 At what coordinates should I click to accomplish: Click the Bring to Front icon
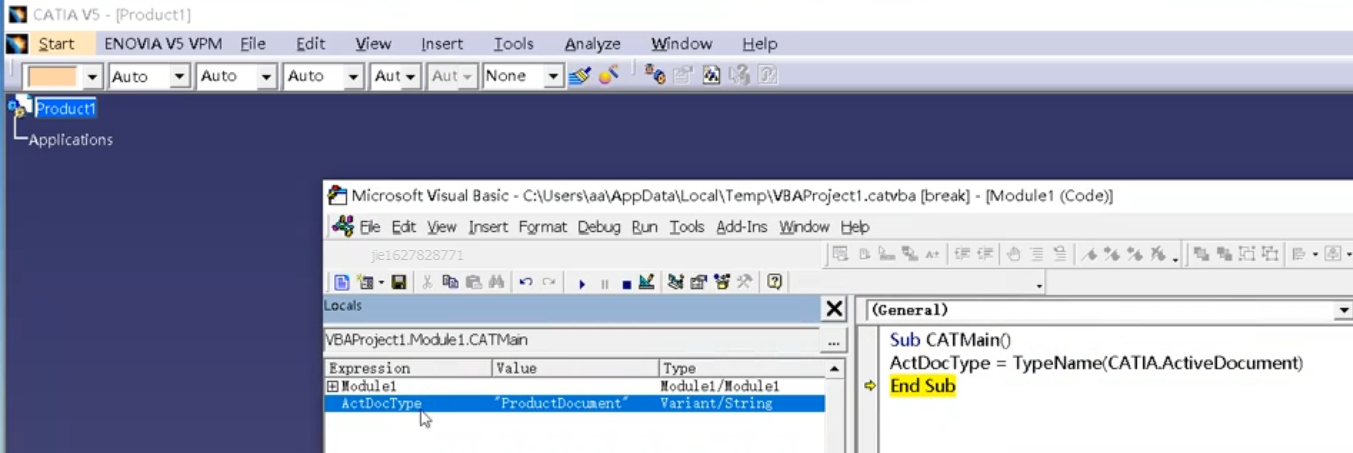[1200, 254]
